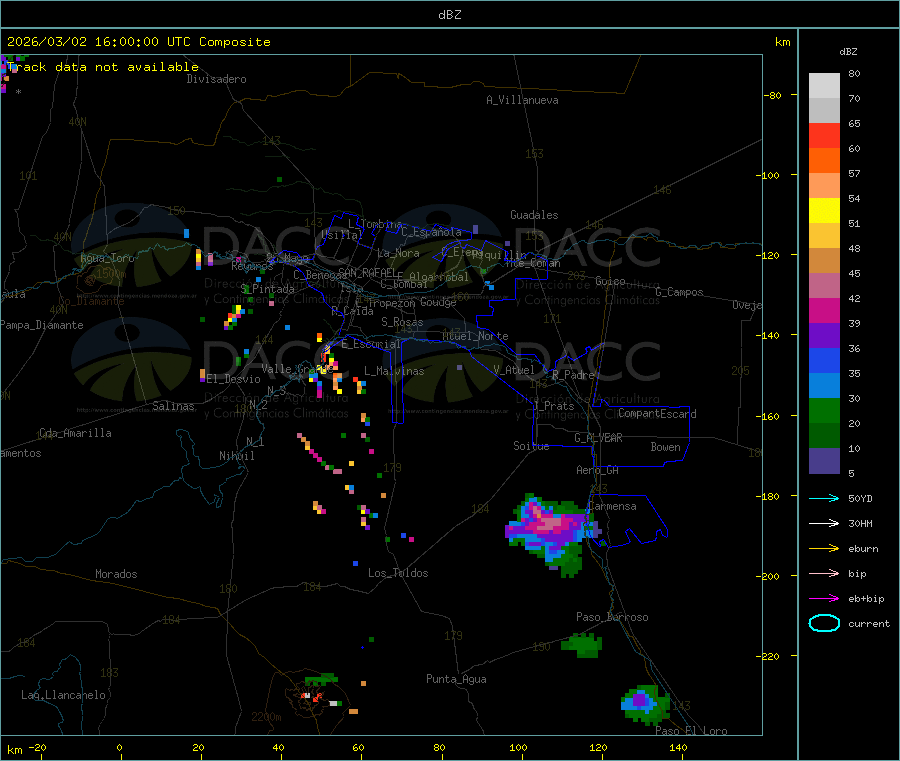Click the dBZ title at top

[449, 15]
